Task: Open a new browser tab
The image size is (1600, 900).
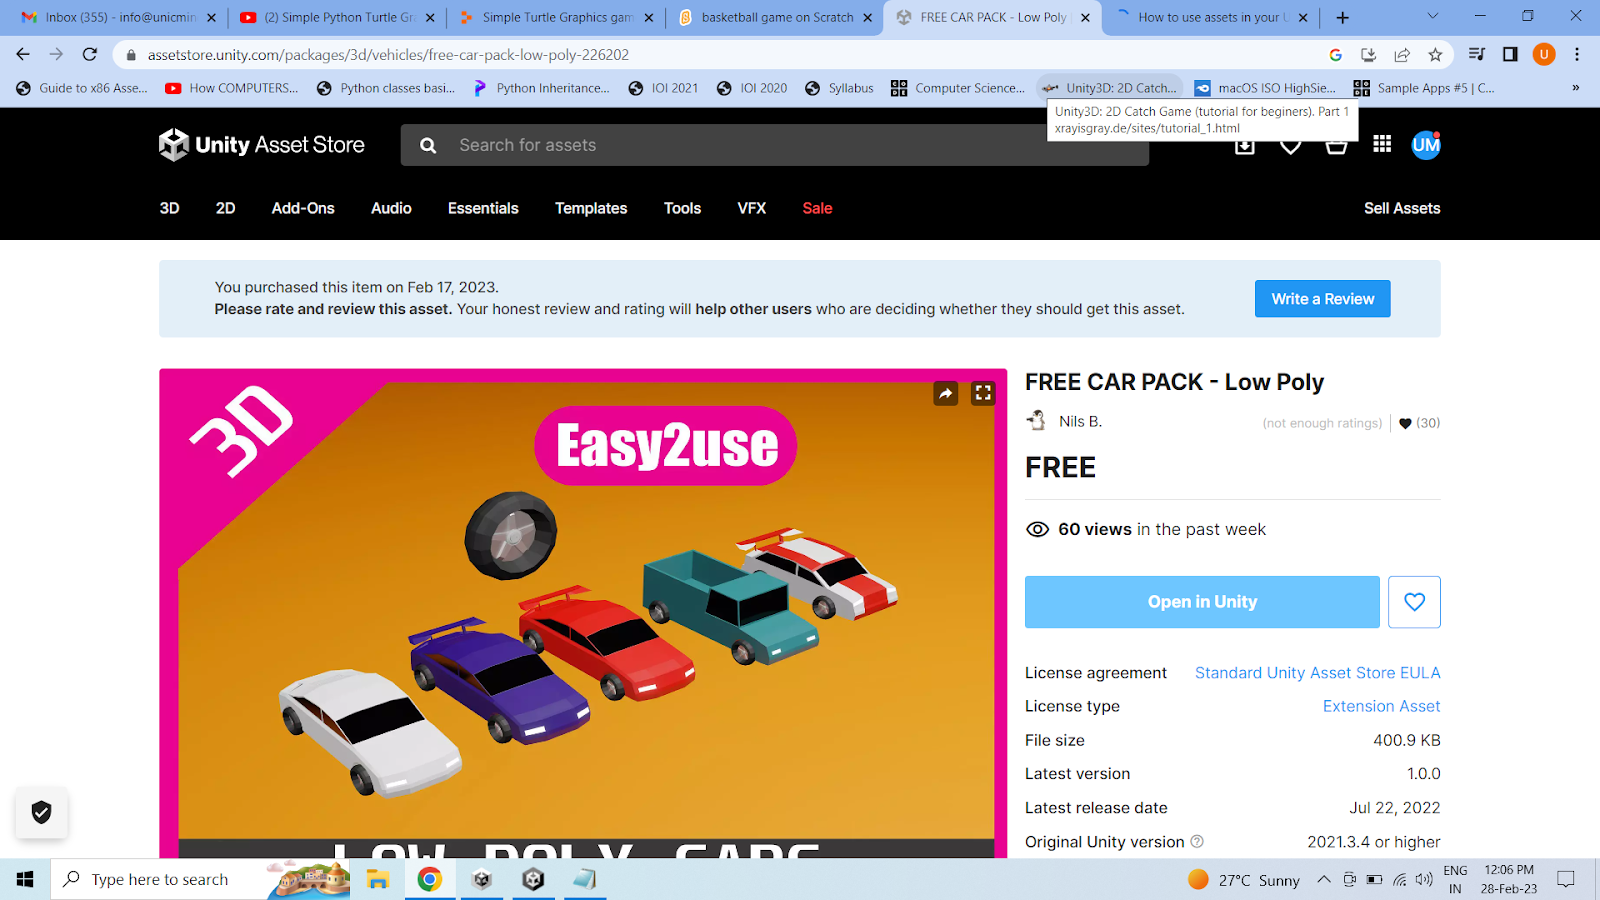Action: tap(1342, 17)
